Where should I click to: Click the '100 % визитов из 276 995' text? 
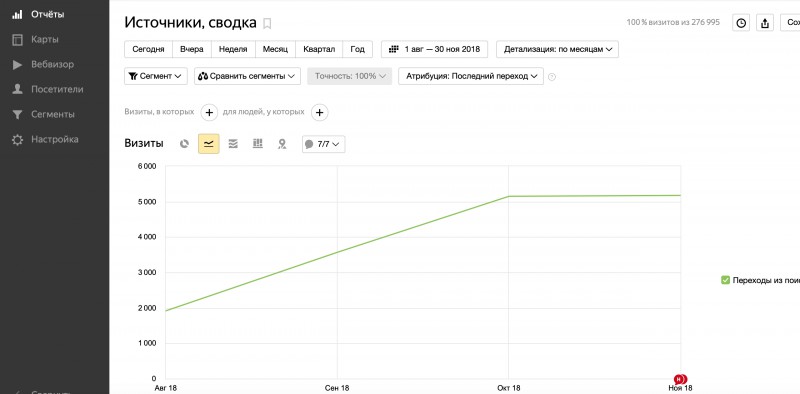[x=673, y=23]
